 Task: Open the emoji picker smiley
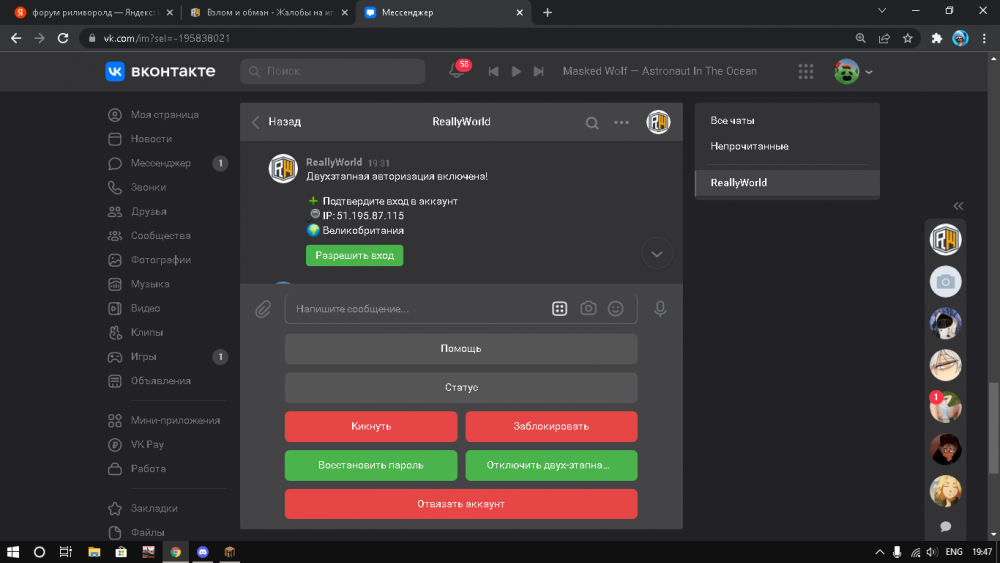tap(615, 309)
